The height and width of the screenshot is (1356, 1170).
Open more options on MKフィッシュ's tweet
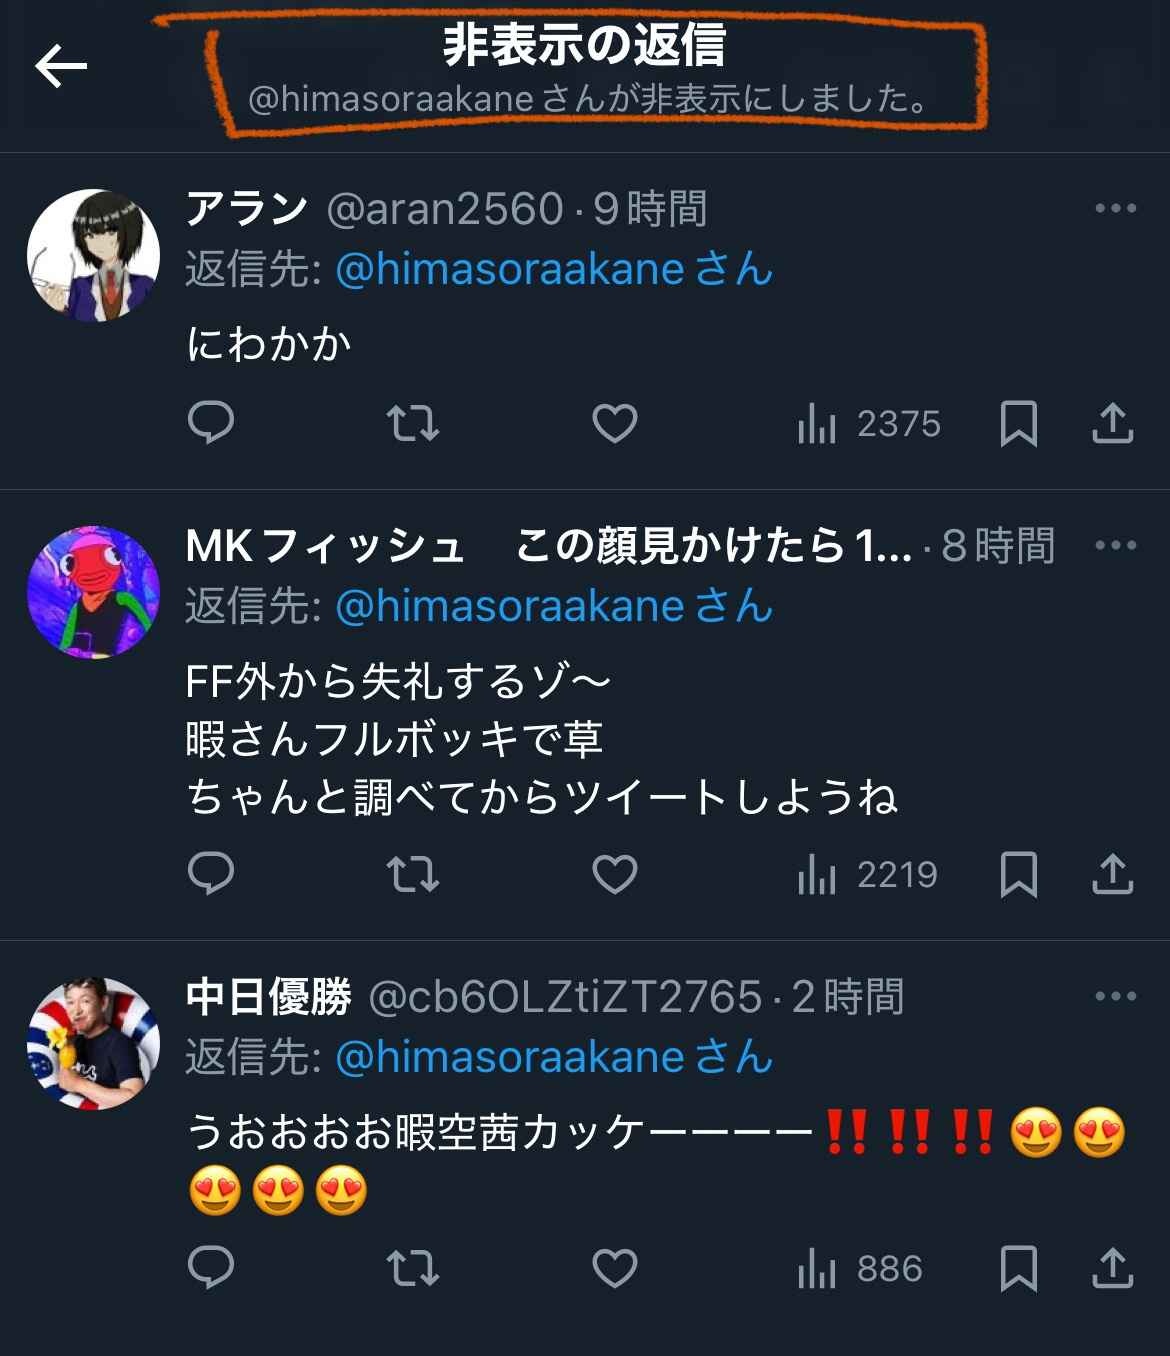[x=1116, y=545]
